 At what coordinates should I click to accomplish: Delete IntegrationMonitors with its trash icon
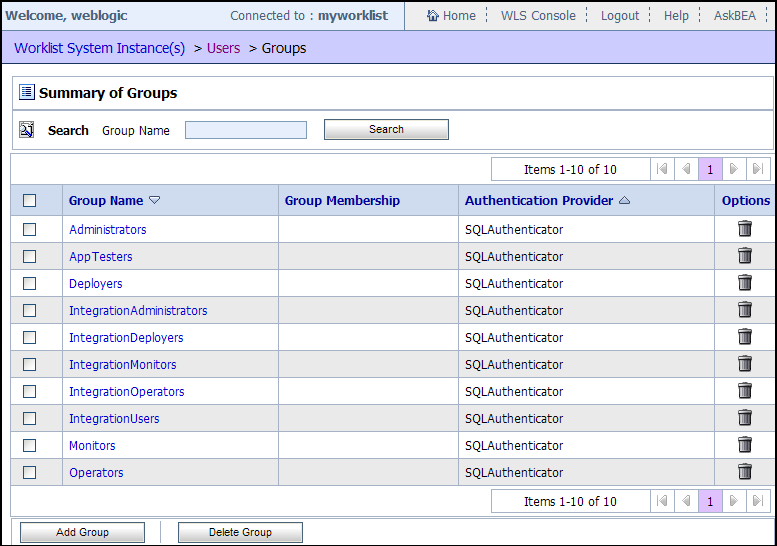745,364
